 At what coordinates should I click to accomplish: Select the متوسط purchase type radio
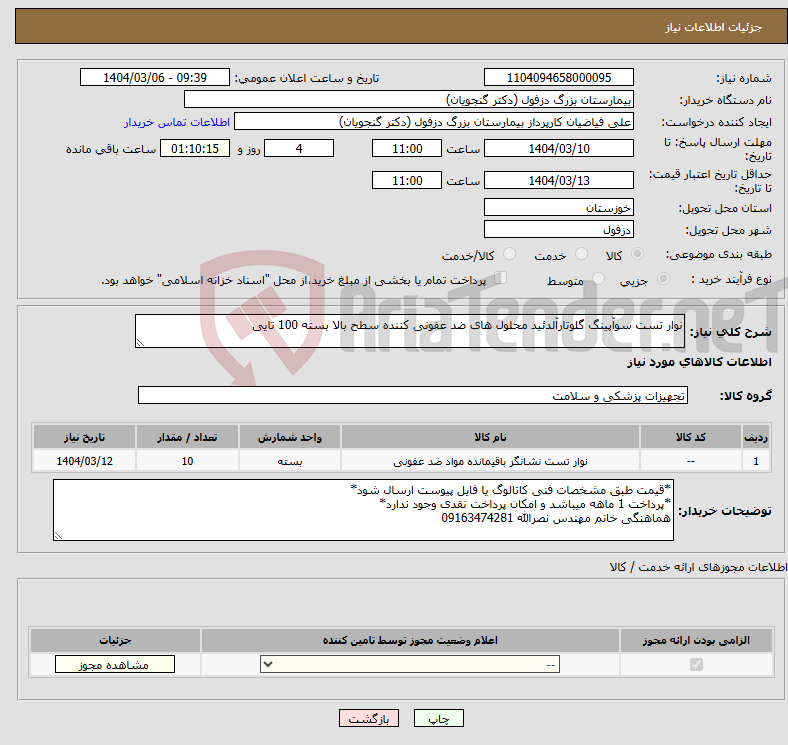pos(598,278)
